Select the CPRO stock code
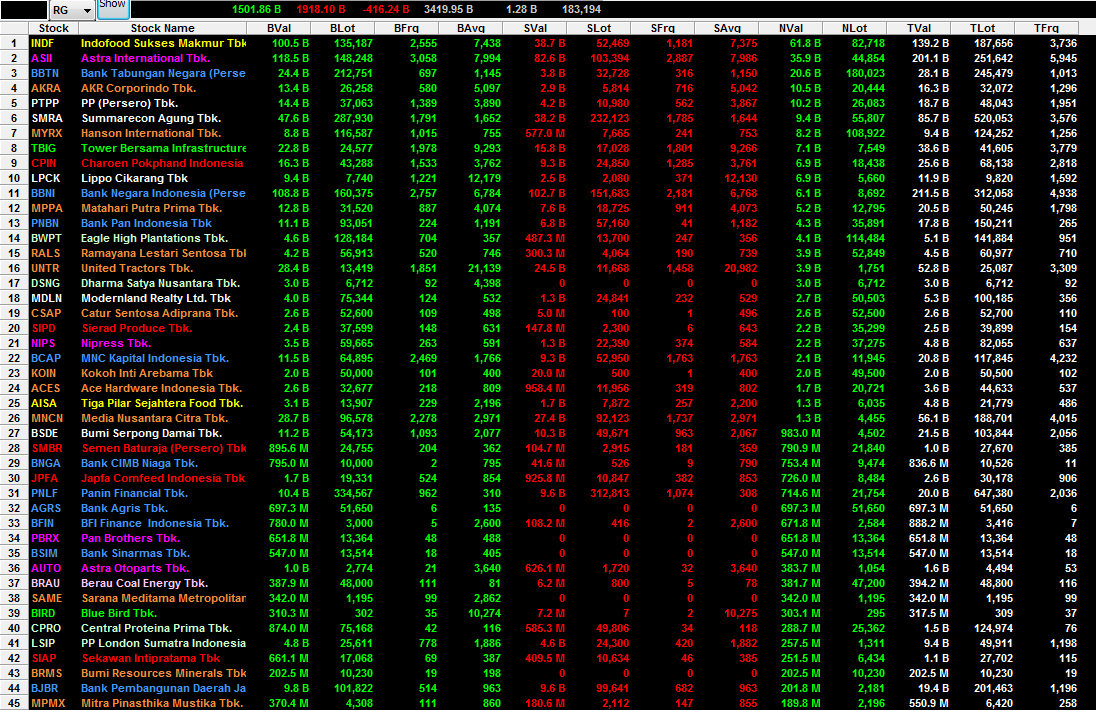 coord(46,629)
